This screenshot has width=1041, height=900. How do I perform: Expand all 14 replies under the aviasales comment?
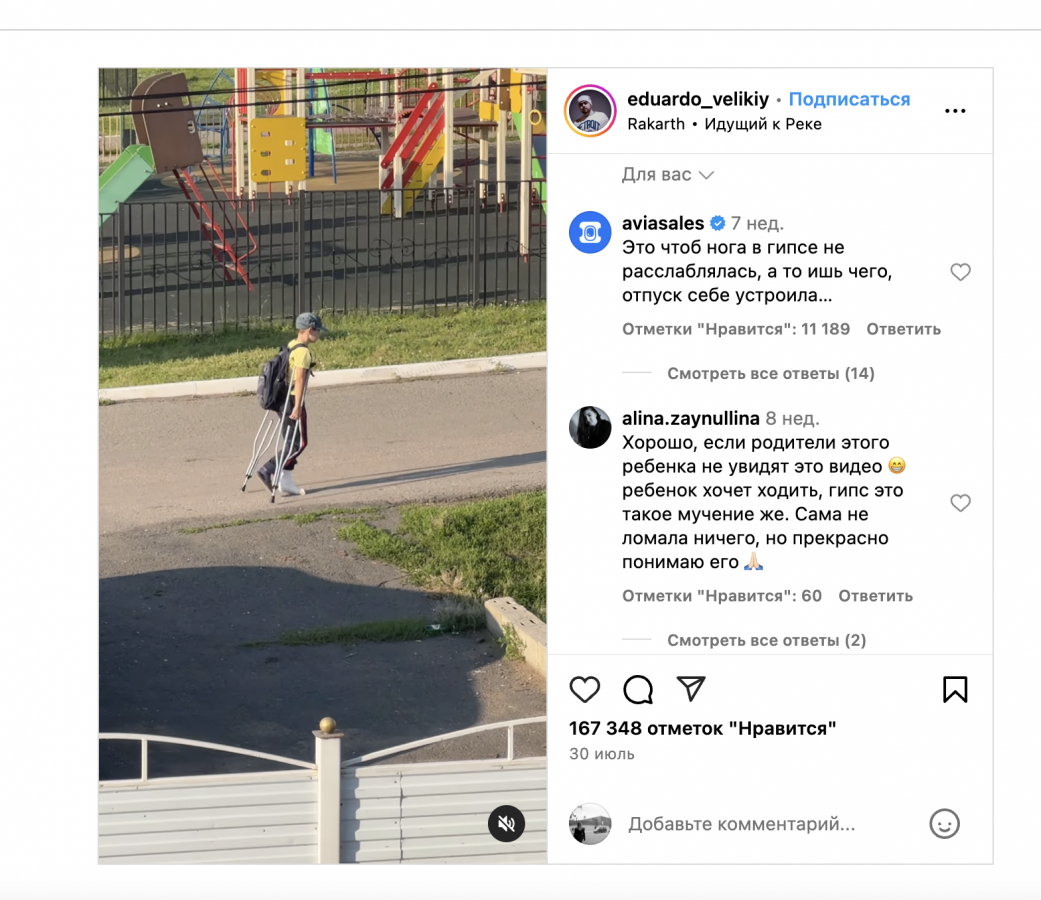coord(770,374)
